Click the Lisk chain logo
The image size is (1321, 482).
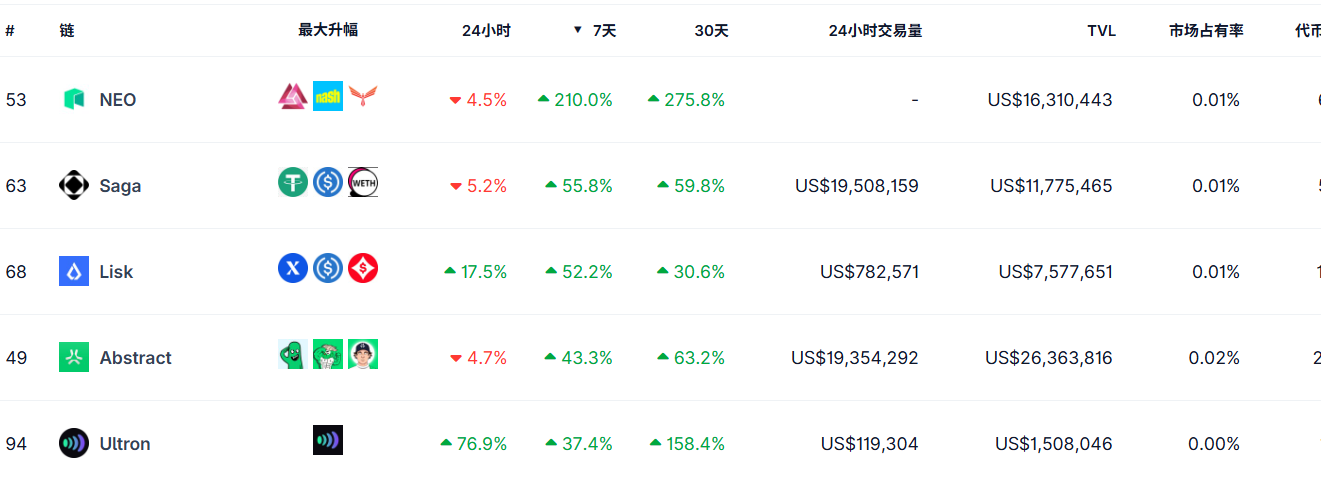point(74,271)
